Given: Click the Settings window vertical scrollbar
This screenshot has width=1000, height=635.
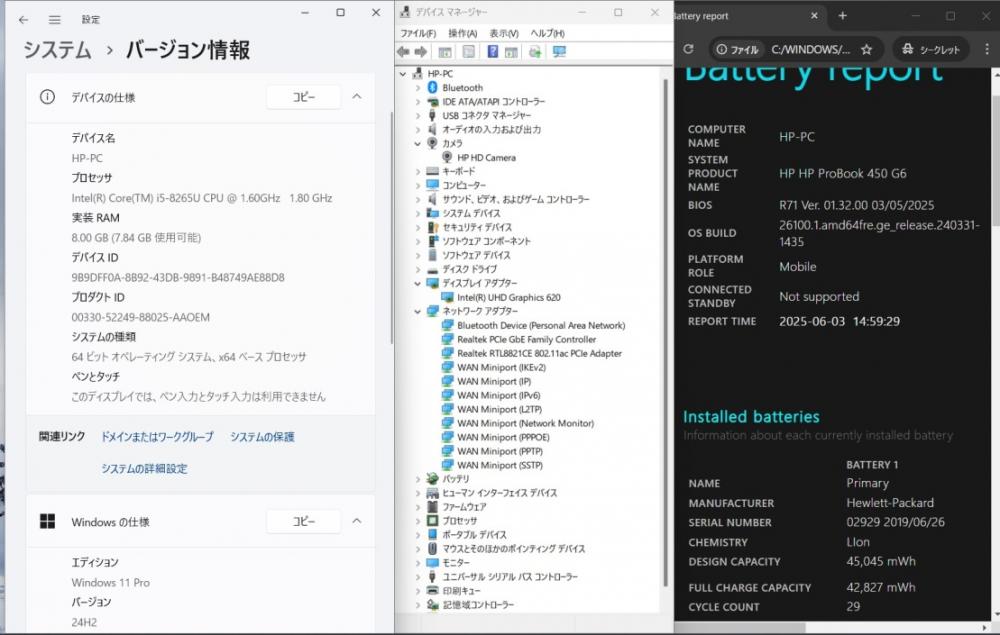Looking at the screenshot, I should click(391, 226).
